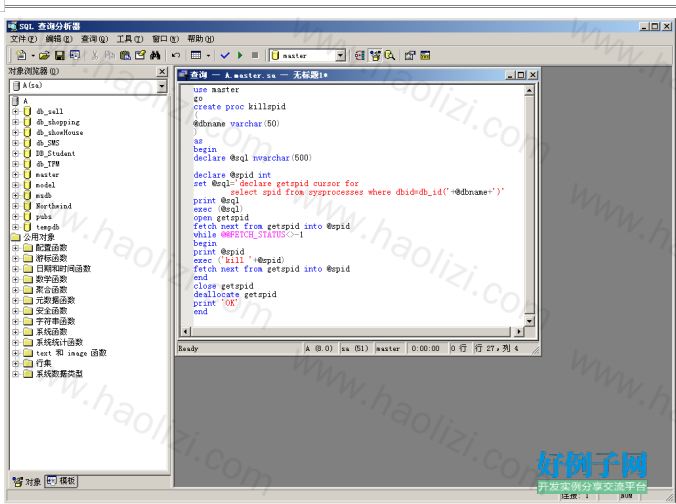Open the 窗口 menu
This screenshot has width=676, height=504.
[x=165, y=39]
